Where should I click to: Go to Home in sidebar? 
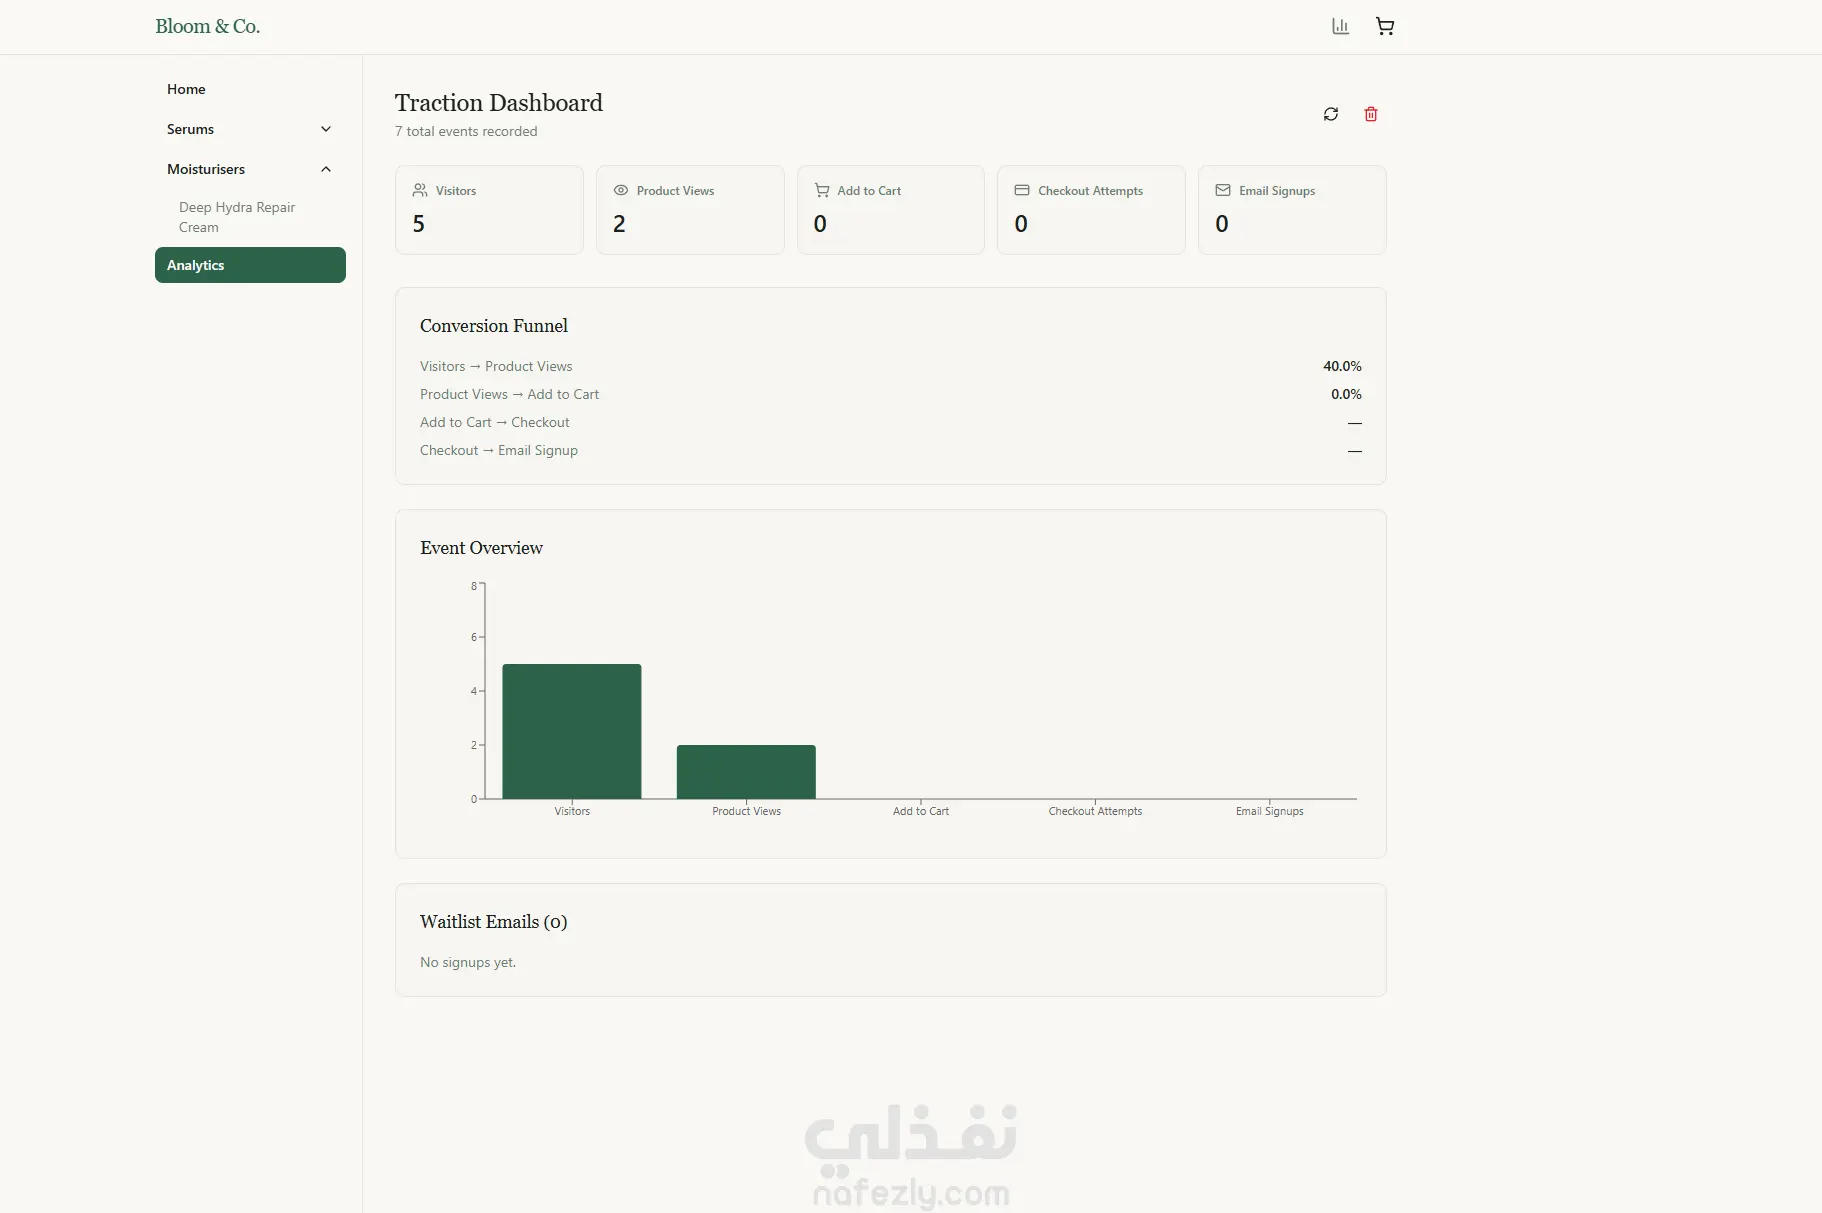tap(186, 89)
